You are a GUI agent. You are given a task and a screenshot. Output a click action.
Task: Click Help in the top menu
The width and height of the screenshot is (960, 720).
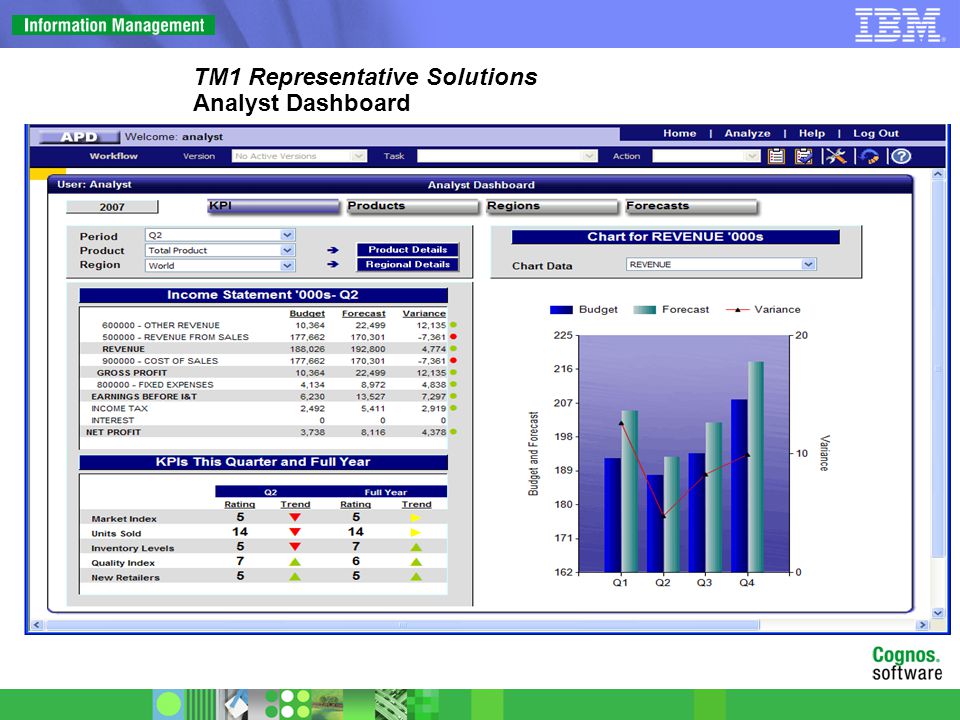(x=812, y=133)
